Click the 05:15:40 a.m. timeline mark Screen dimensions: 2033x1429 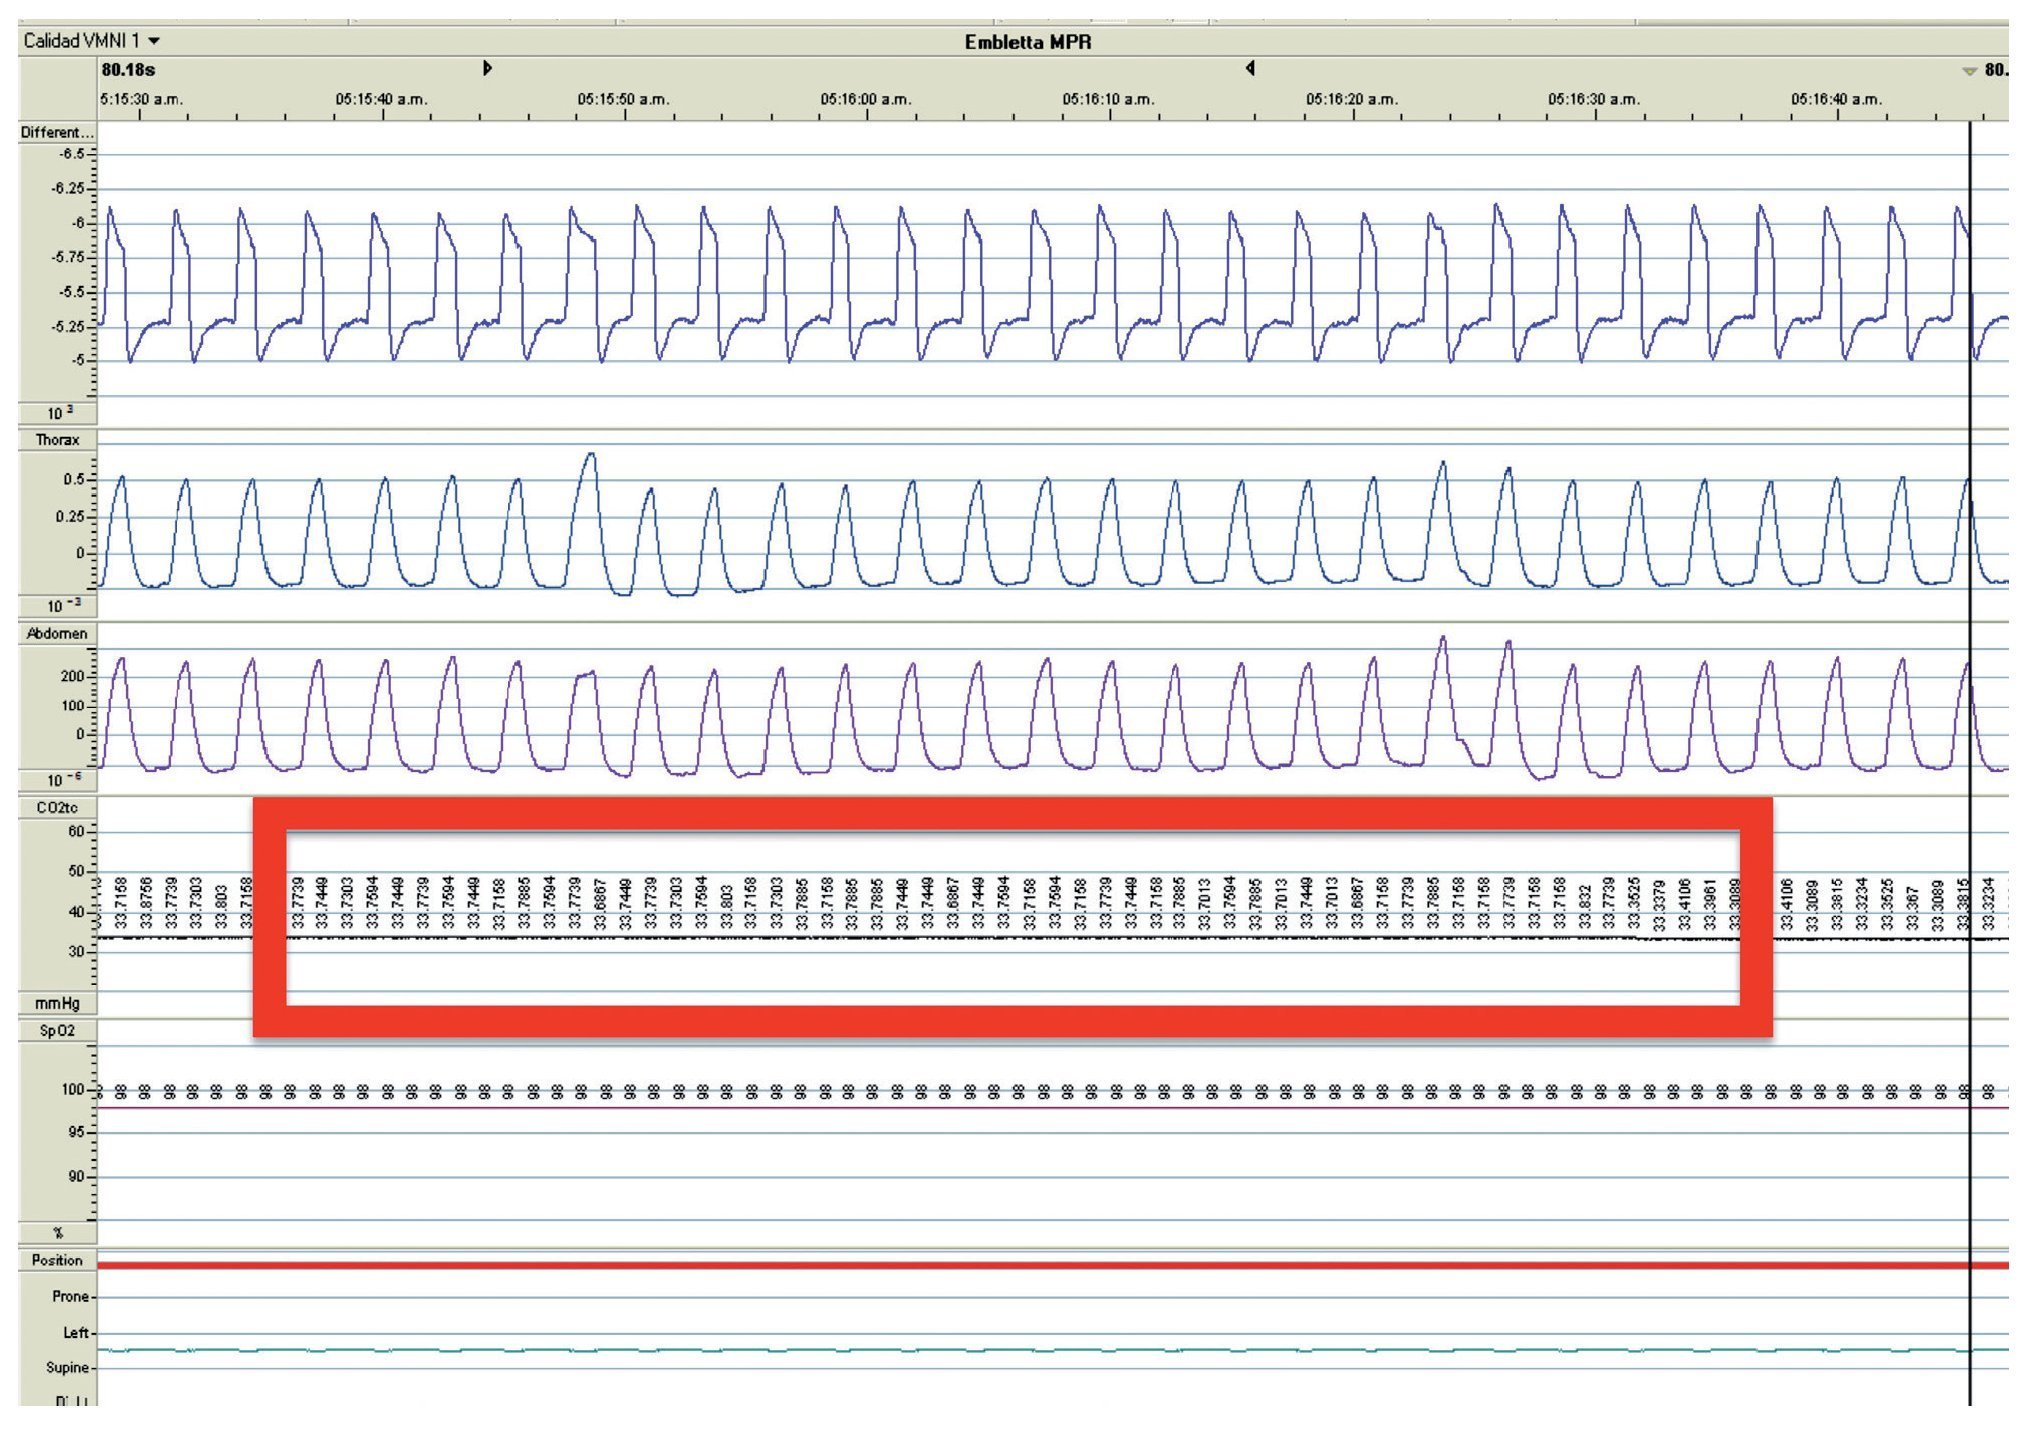click(381, 100)
